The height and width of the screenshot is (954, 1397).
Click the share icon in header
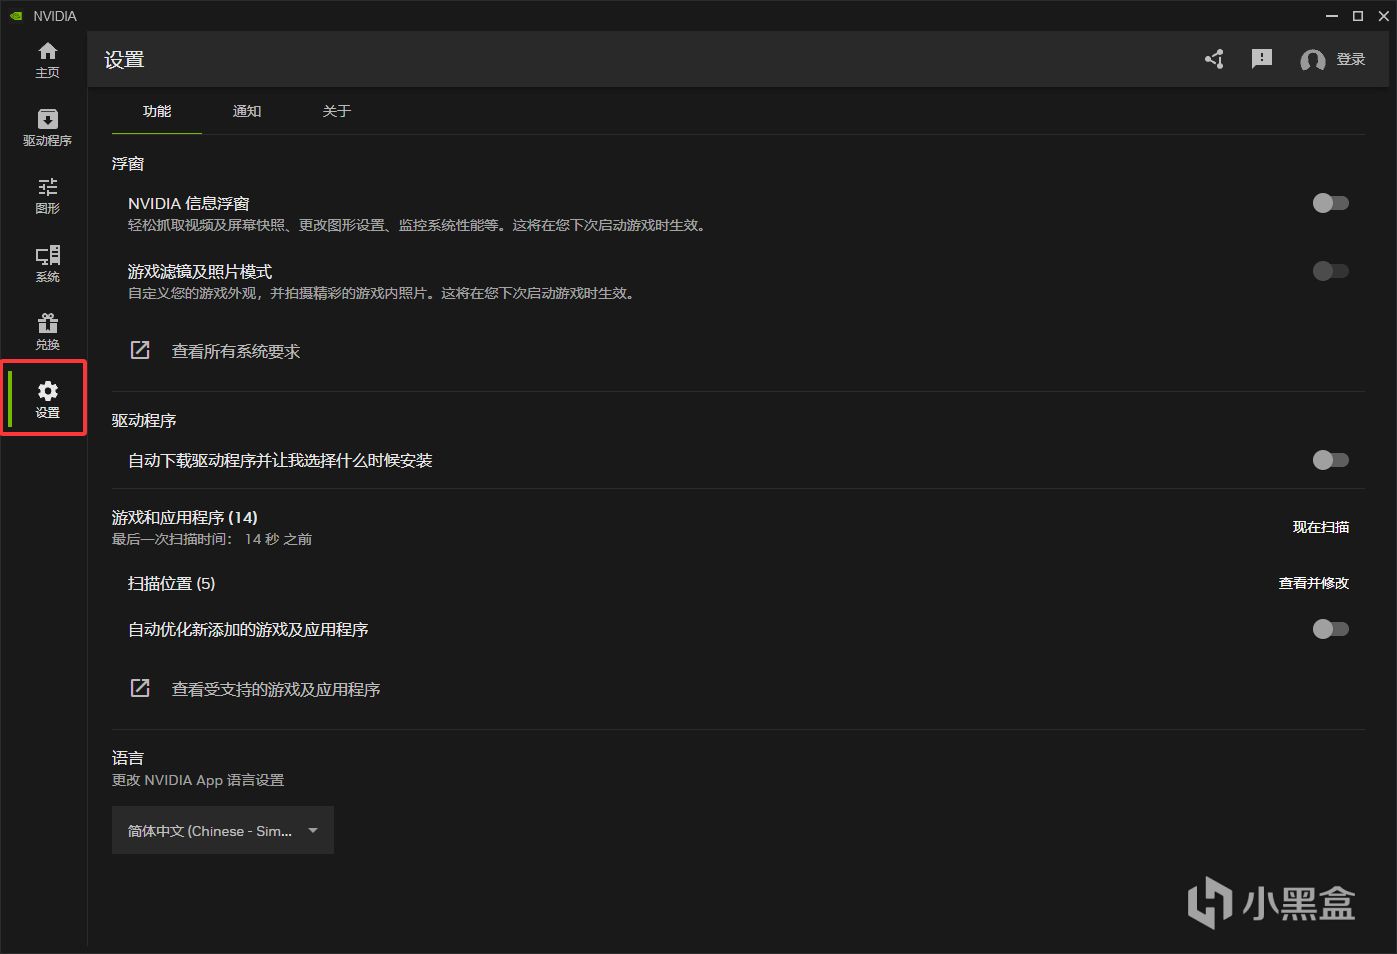1214,59
